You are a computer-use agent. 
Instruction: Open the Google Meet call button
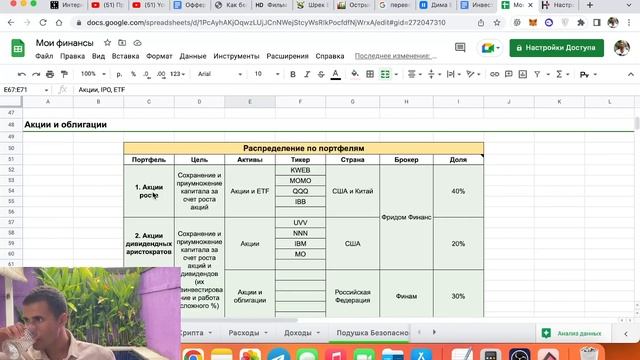point(490,48)
